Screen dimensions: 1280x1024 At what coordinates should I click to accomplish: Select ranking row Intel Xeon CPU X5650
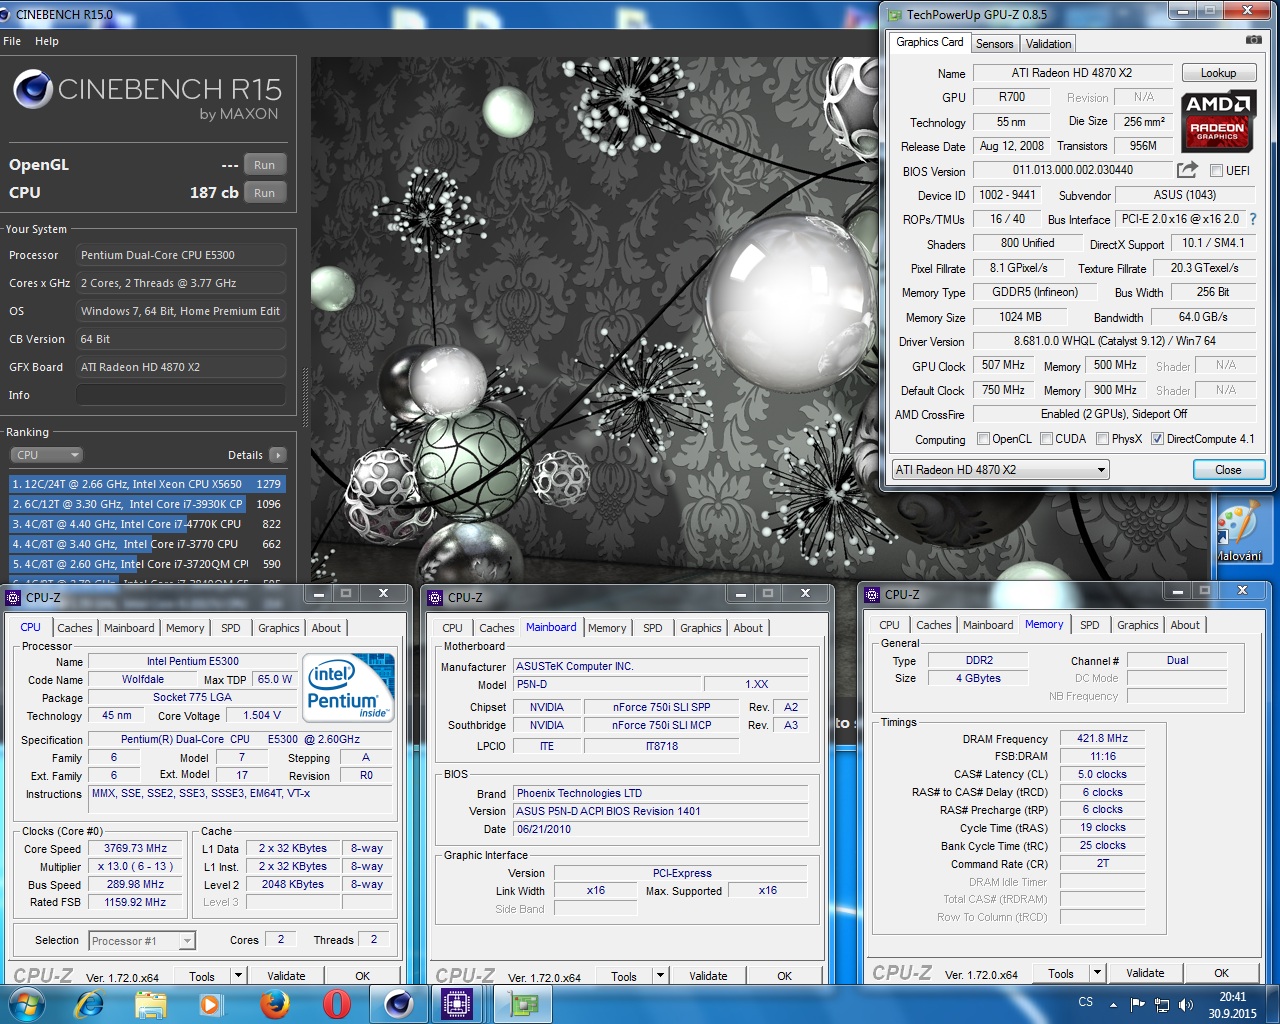147,484
